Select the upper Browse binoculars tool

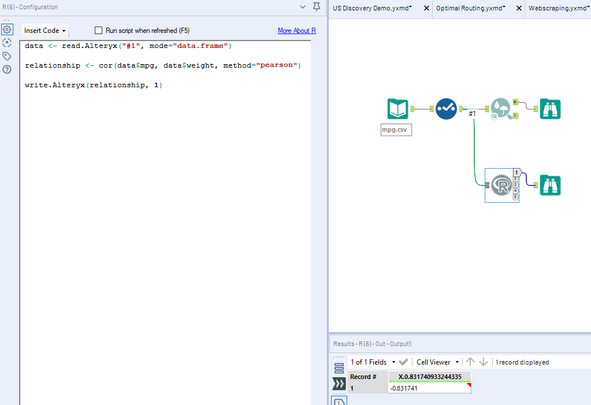coord(550,109)
